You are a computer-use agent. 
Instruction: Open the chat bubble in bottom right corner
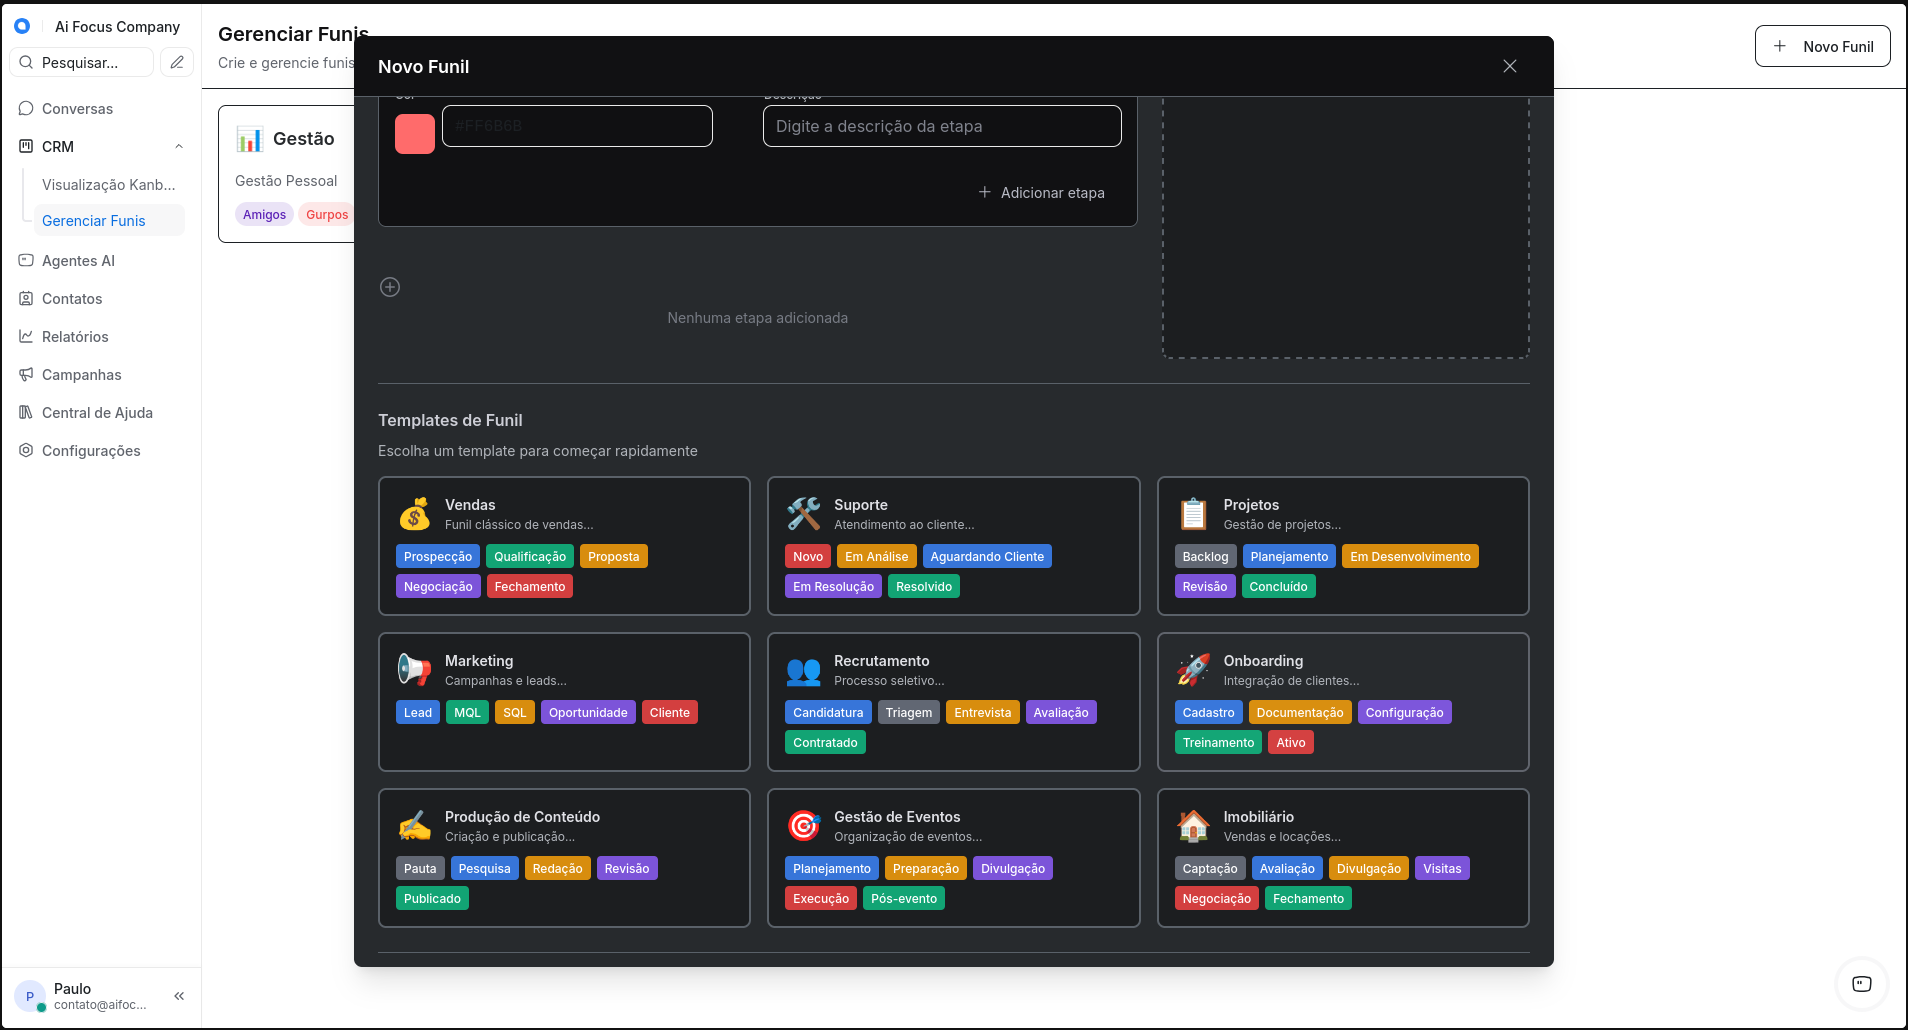(1861, 984)
